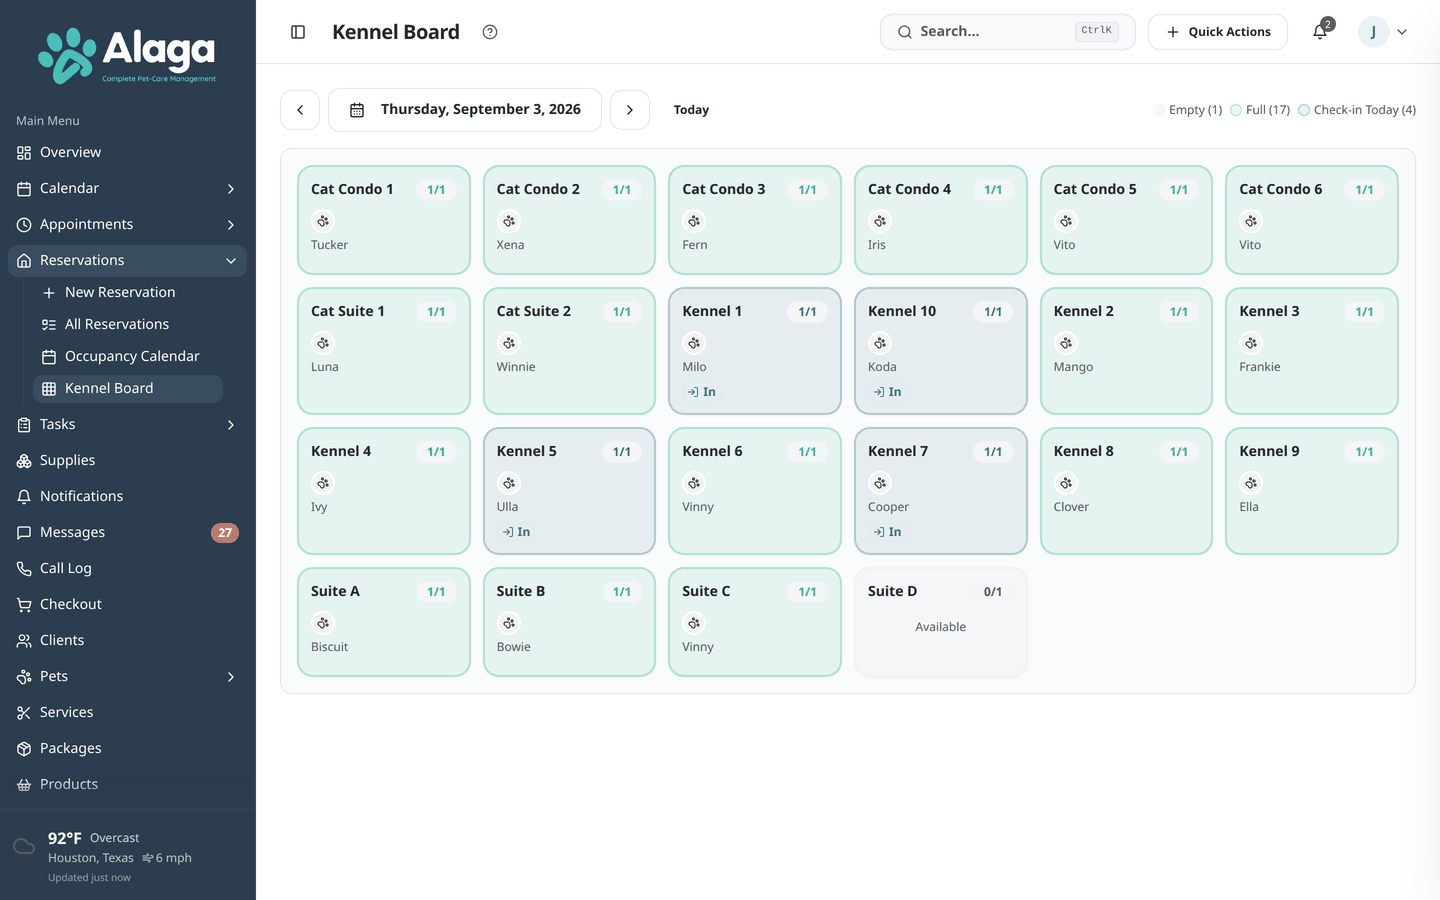The width and height of the screenshot is (1440, 900).
Task: Click the pet icon in Cat Condo 6
Action: [1251, 221]
